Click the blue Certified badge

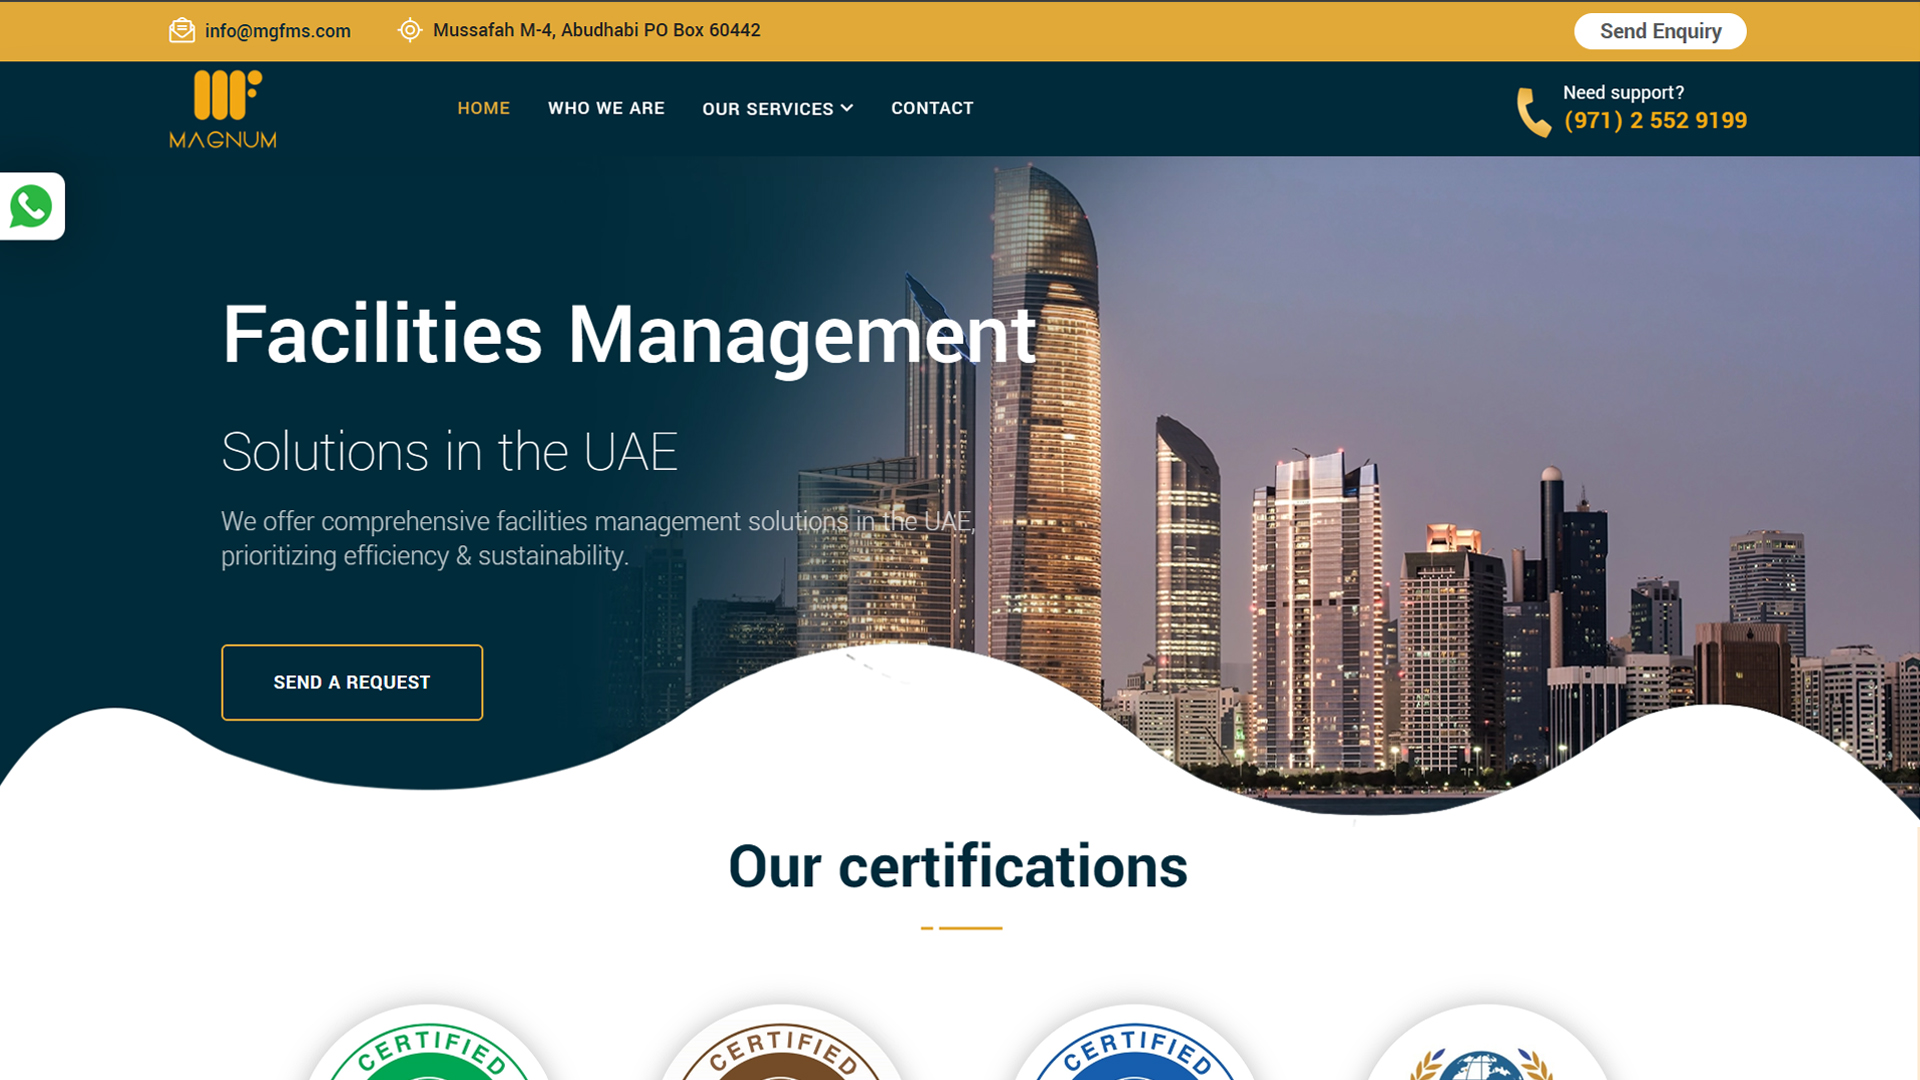[x=1135, y=1043]
